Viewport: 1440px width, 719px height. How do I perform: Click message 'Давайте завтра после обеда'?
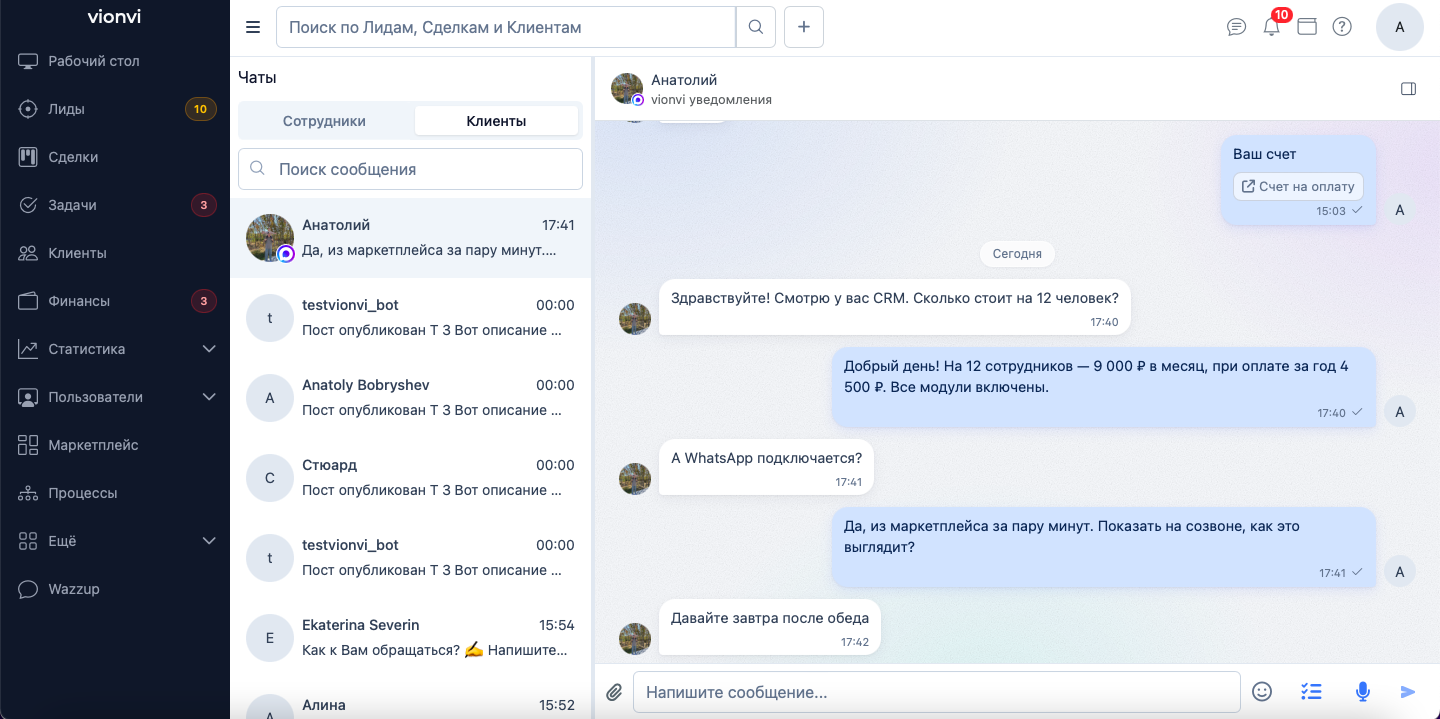pyautogui.click(x=770, y=627)
